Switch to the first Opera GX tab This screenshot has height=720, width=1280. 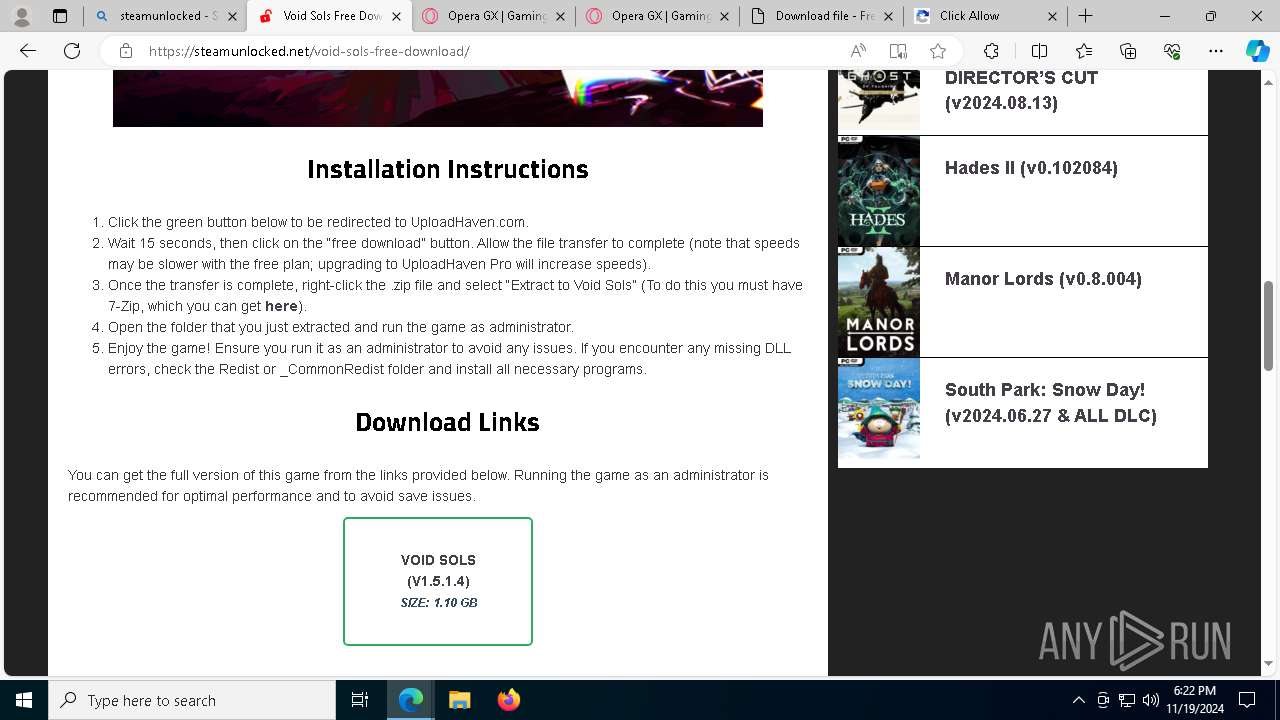(x=493, y=16)
